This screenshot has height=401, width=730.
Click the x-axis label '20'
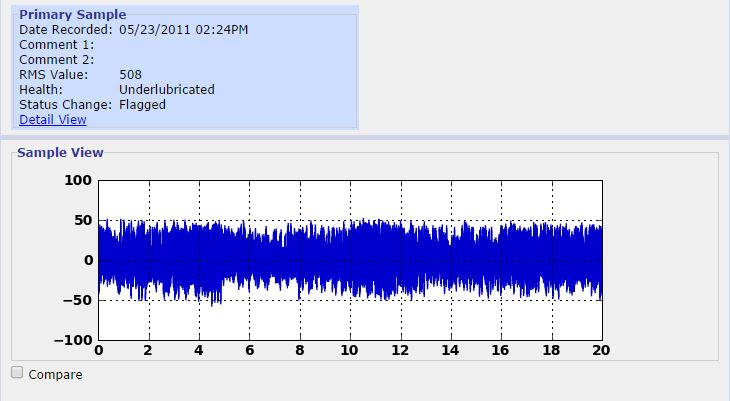(601, 350)
